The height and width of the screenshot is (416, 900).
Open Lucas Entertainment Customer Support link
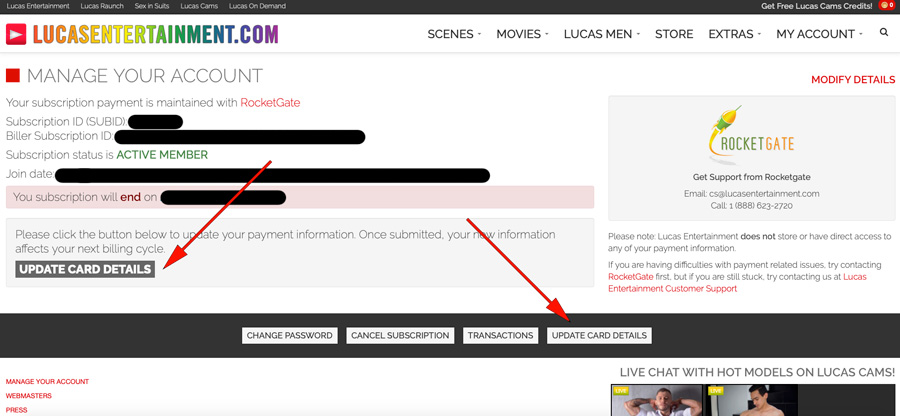737,283
